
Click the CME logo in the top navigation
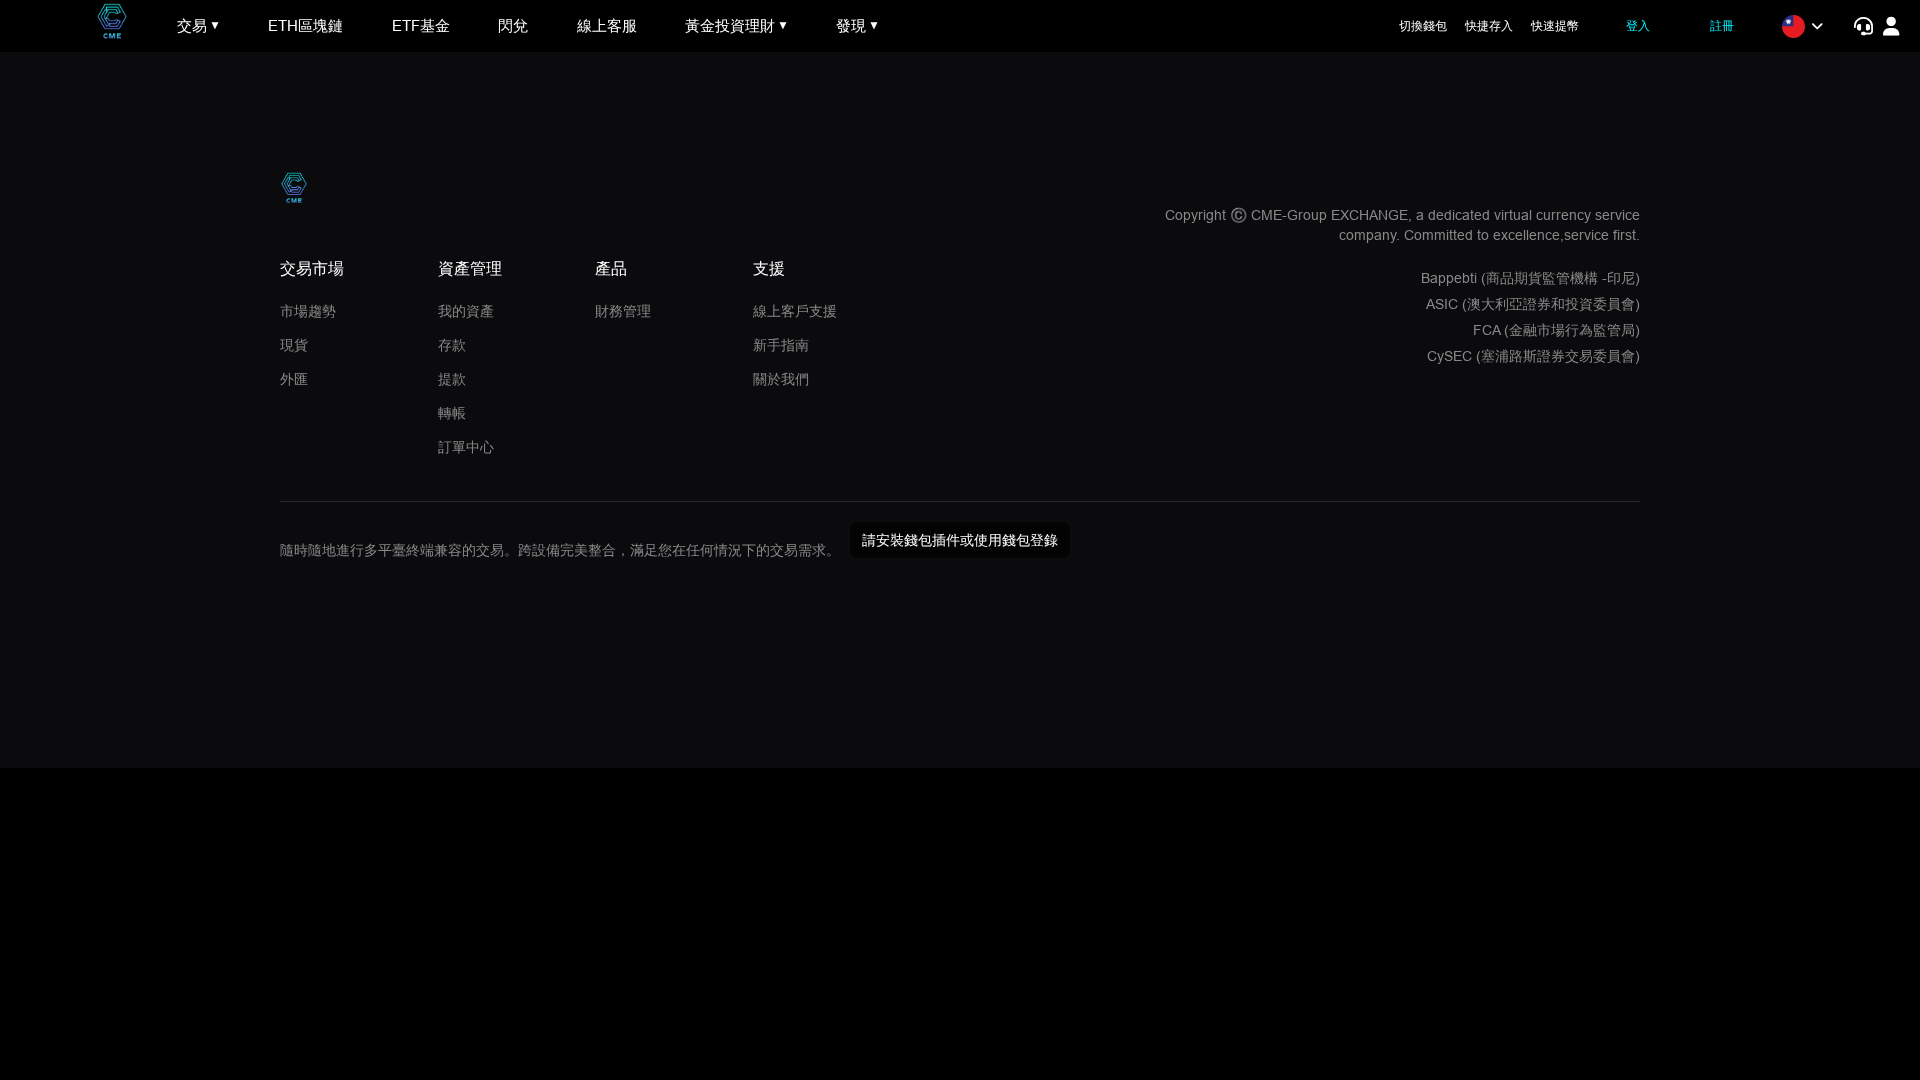coord(112,21)
